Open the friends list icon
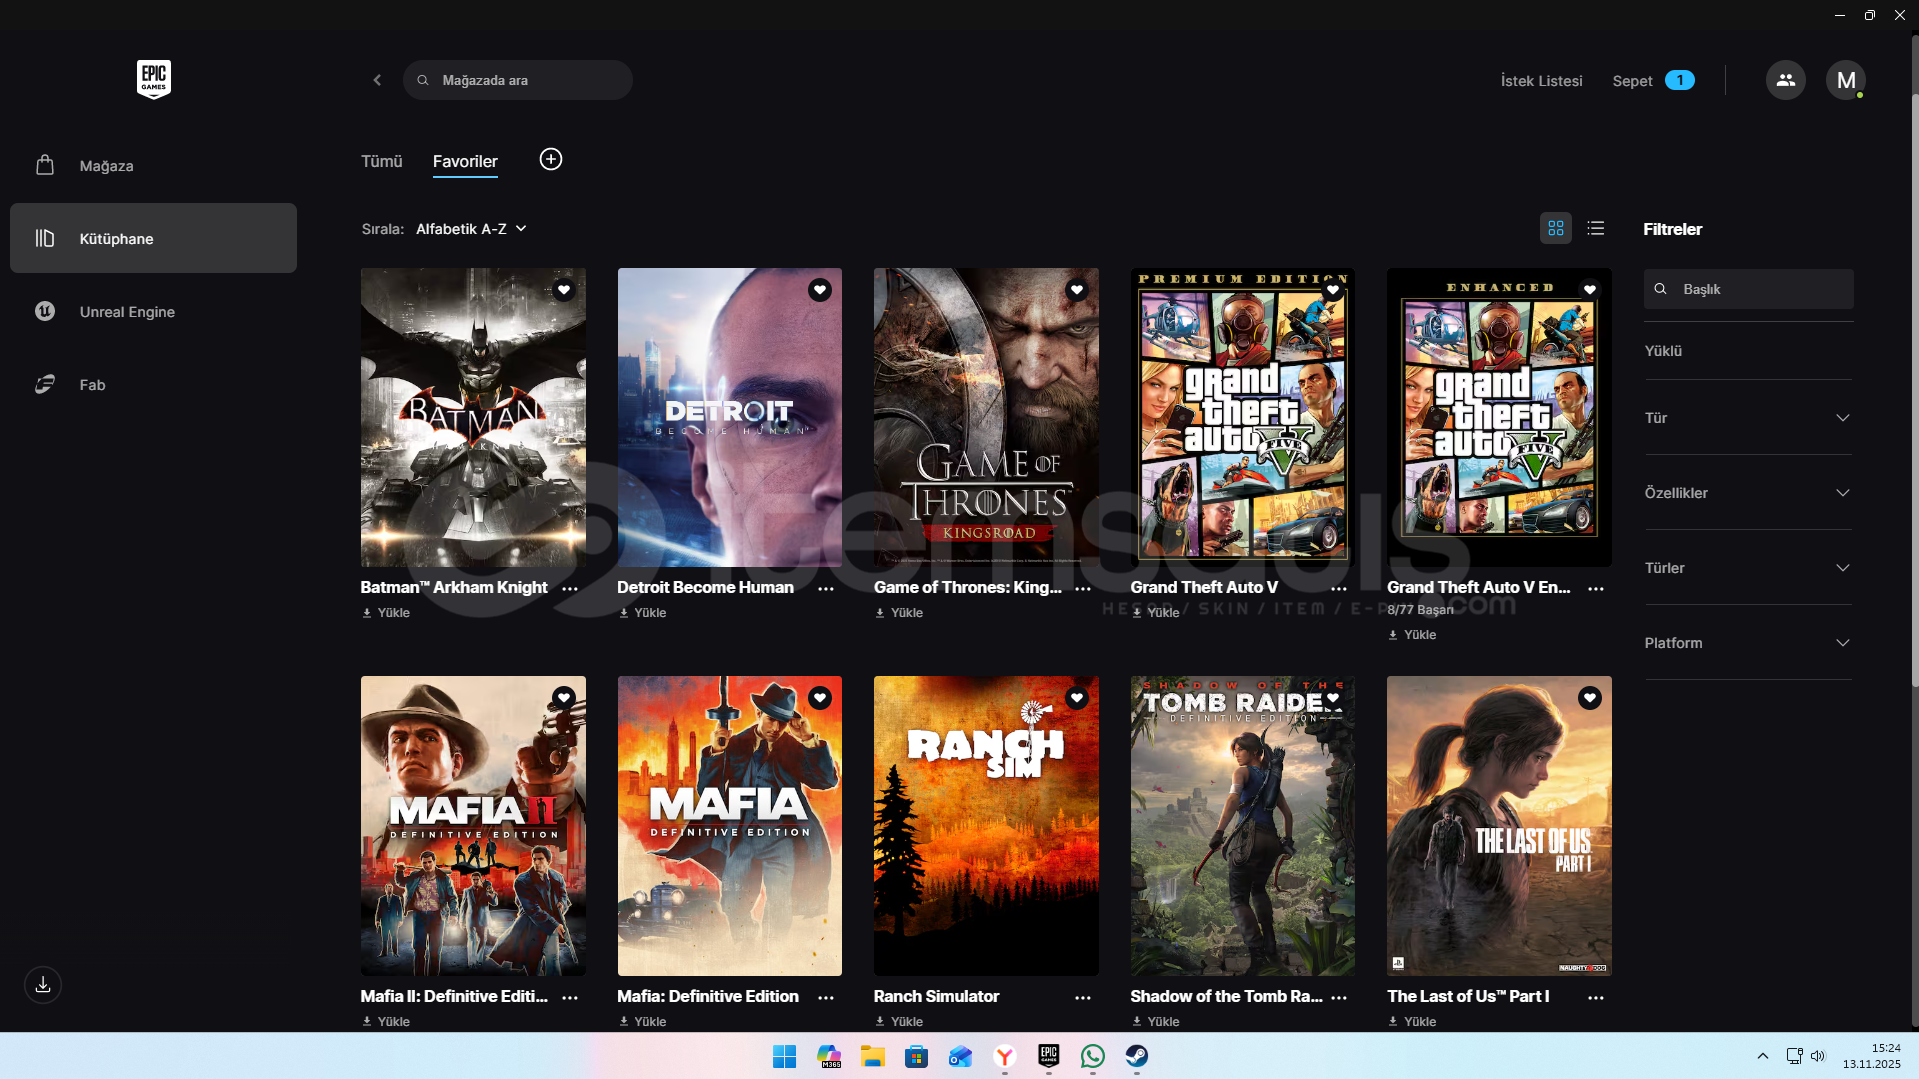This screenshot has height=1079, width=1919. click(x=1785, y=80)
